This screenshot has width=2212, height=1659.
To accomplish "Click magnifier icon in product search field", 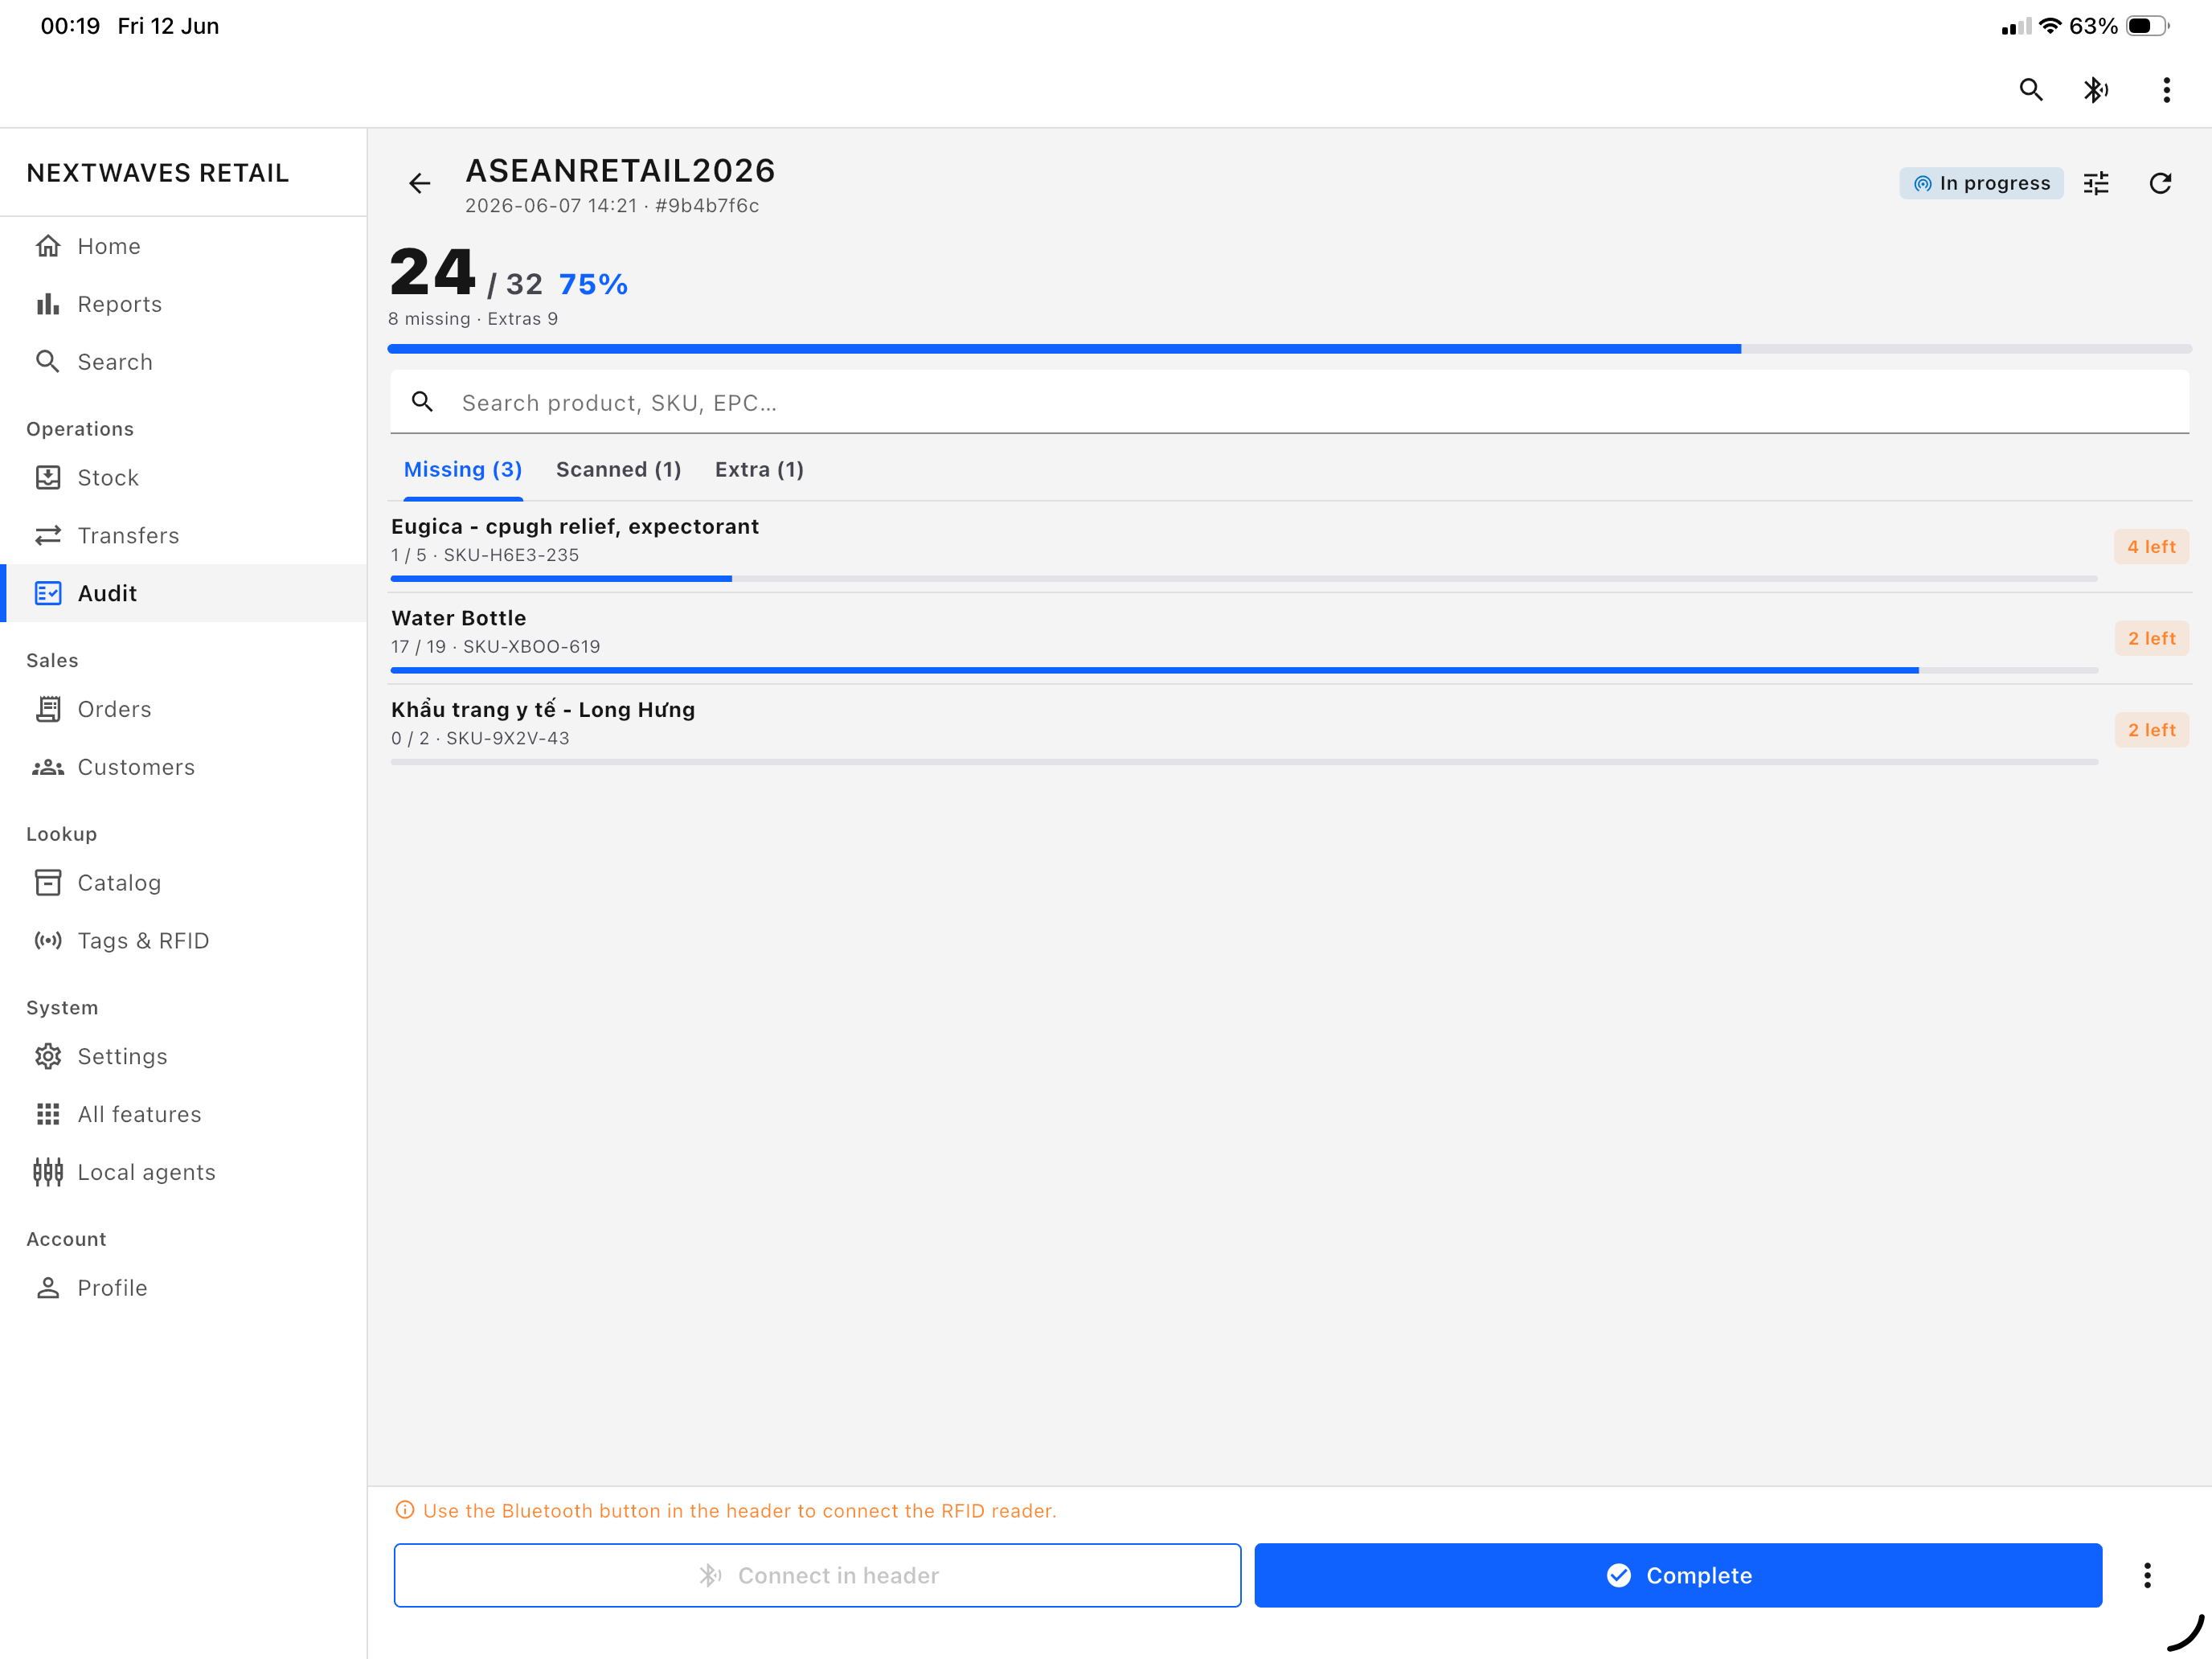I will click(423, 402).
